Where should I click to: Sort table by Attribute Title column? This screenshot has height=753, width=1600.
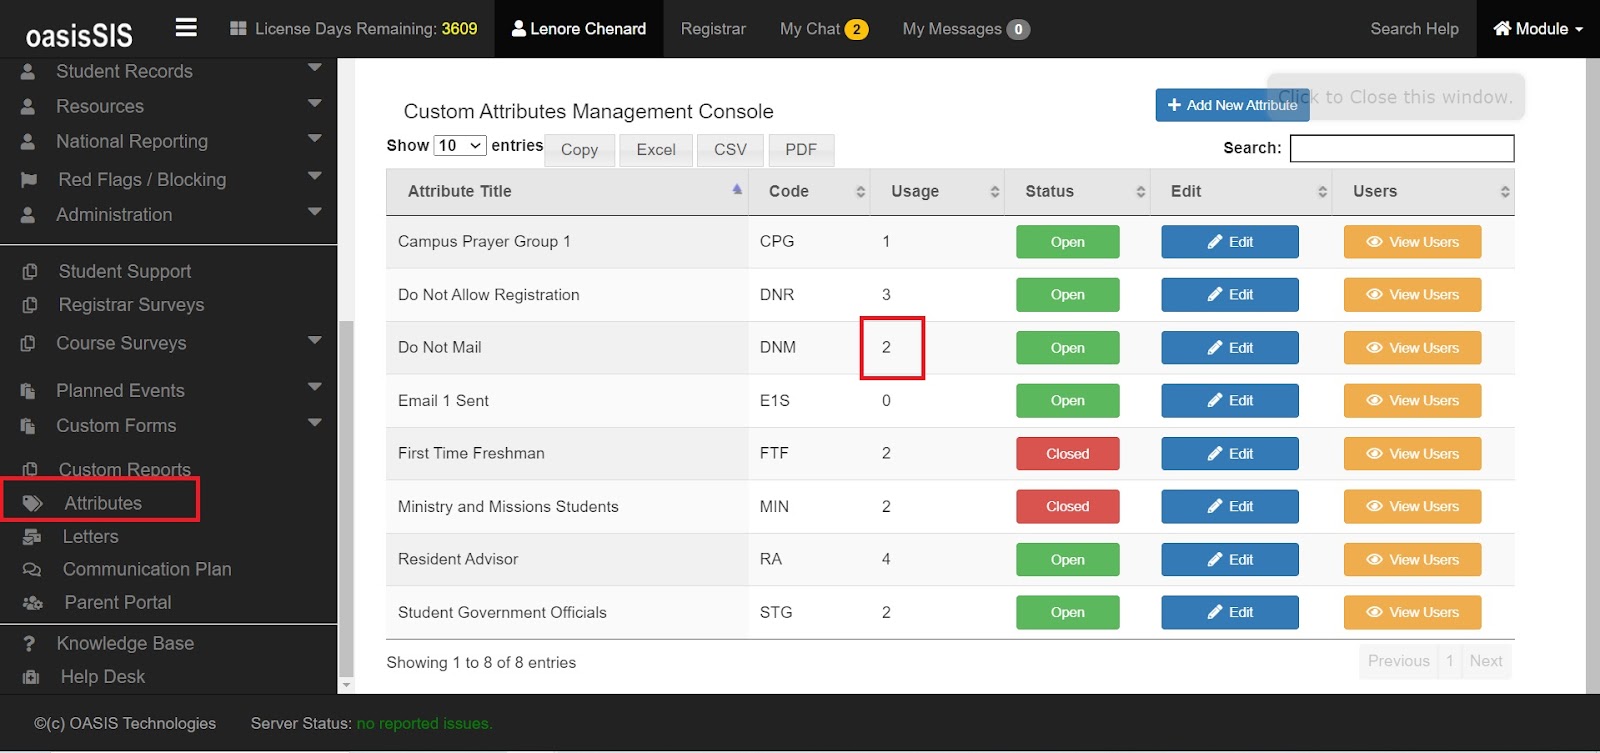(x=567, y=191)
